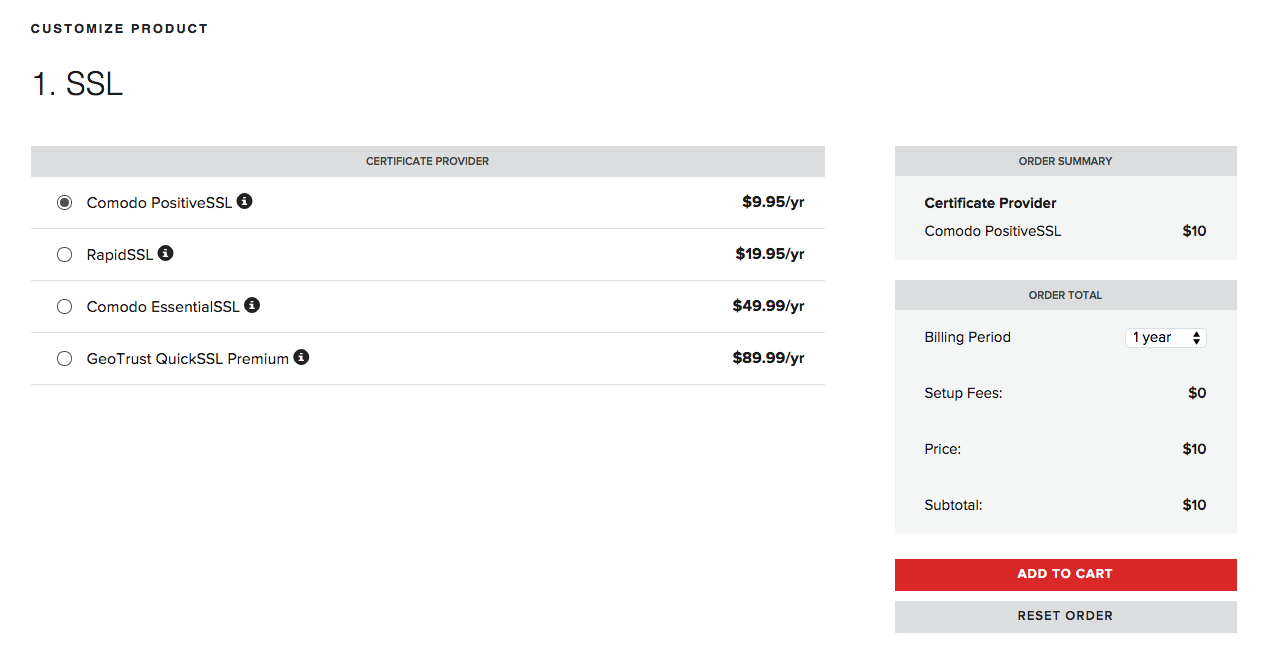This screenshot has width=1277, height=647.
Task: Click the Comodo PositiveSSL row label
Action: [x=159, y=203]
